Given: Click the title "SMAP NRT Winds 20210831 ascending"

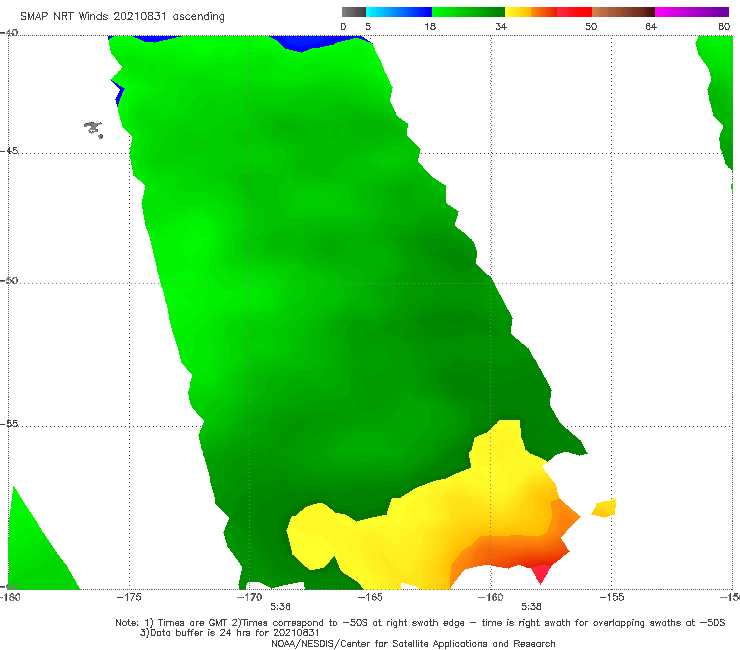Looking at the screenshot, I should 122,17.
